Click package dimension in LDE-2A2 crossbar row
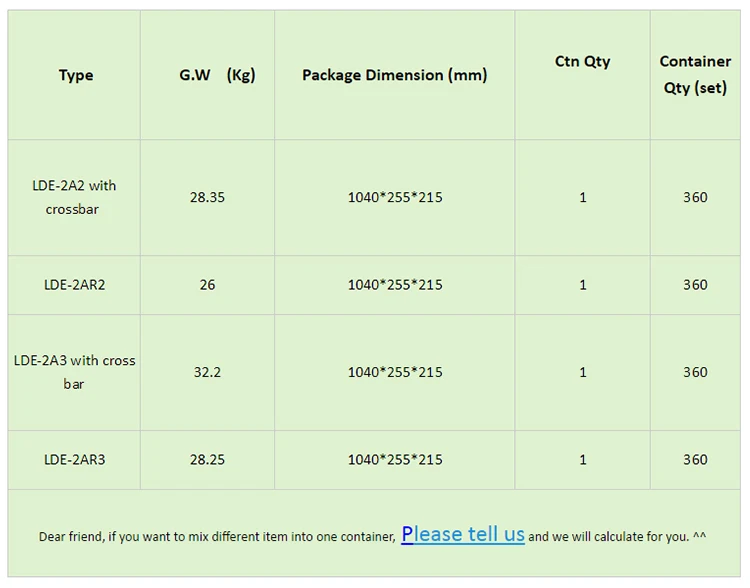Screen dimensions: 750x588 [x=395, y=197]
